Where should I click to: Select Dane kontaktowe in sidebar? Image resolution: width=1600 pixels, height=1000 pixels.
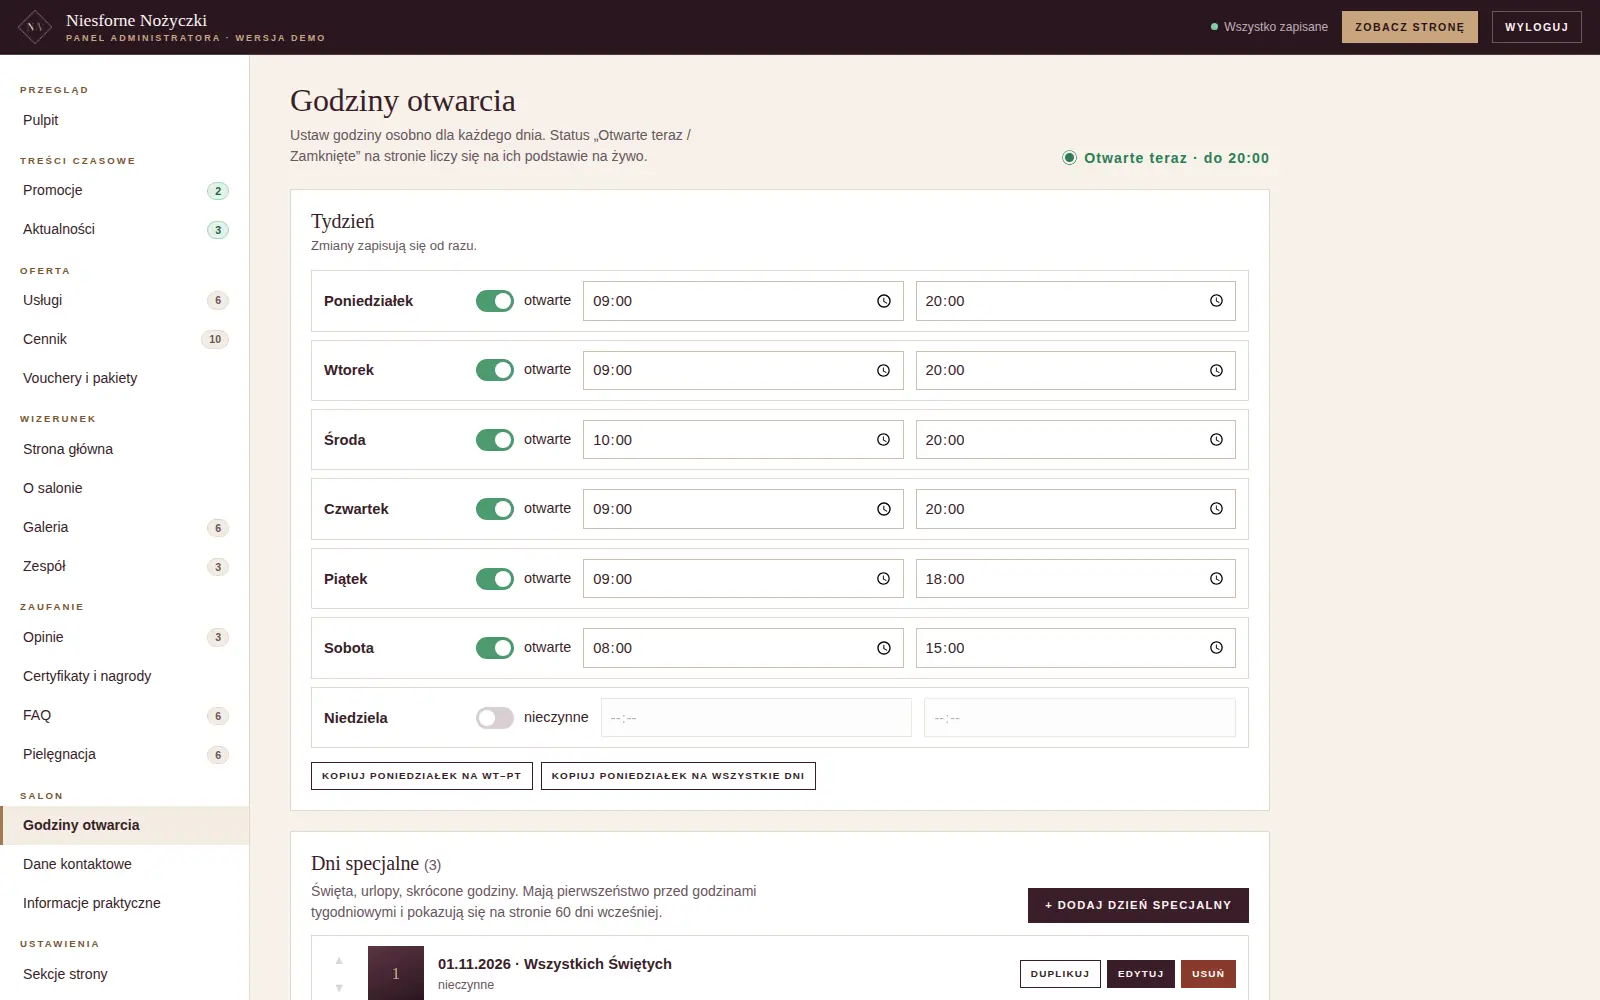[x=125, y=864]
